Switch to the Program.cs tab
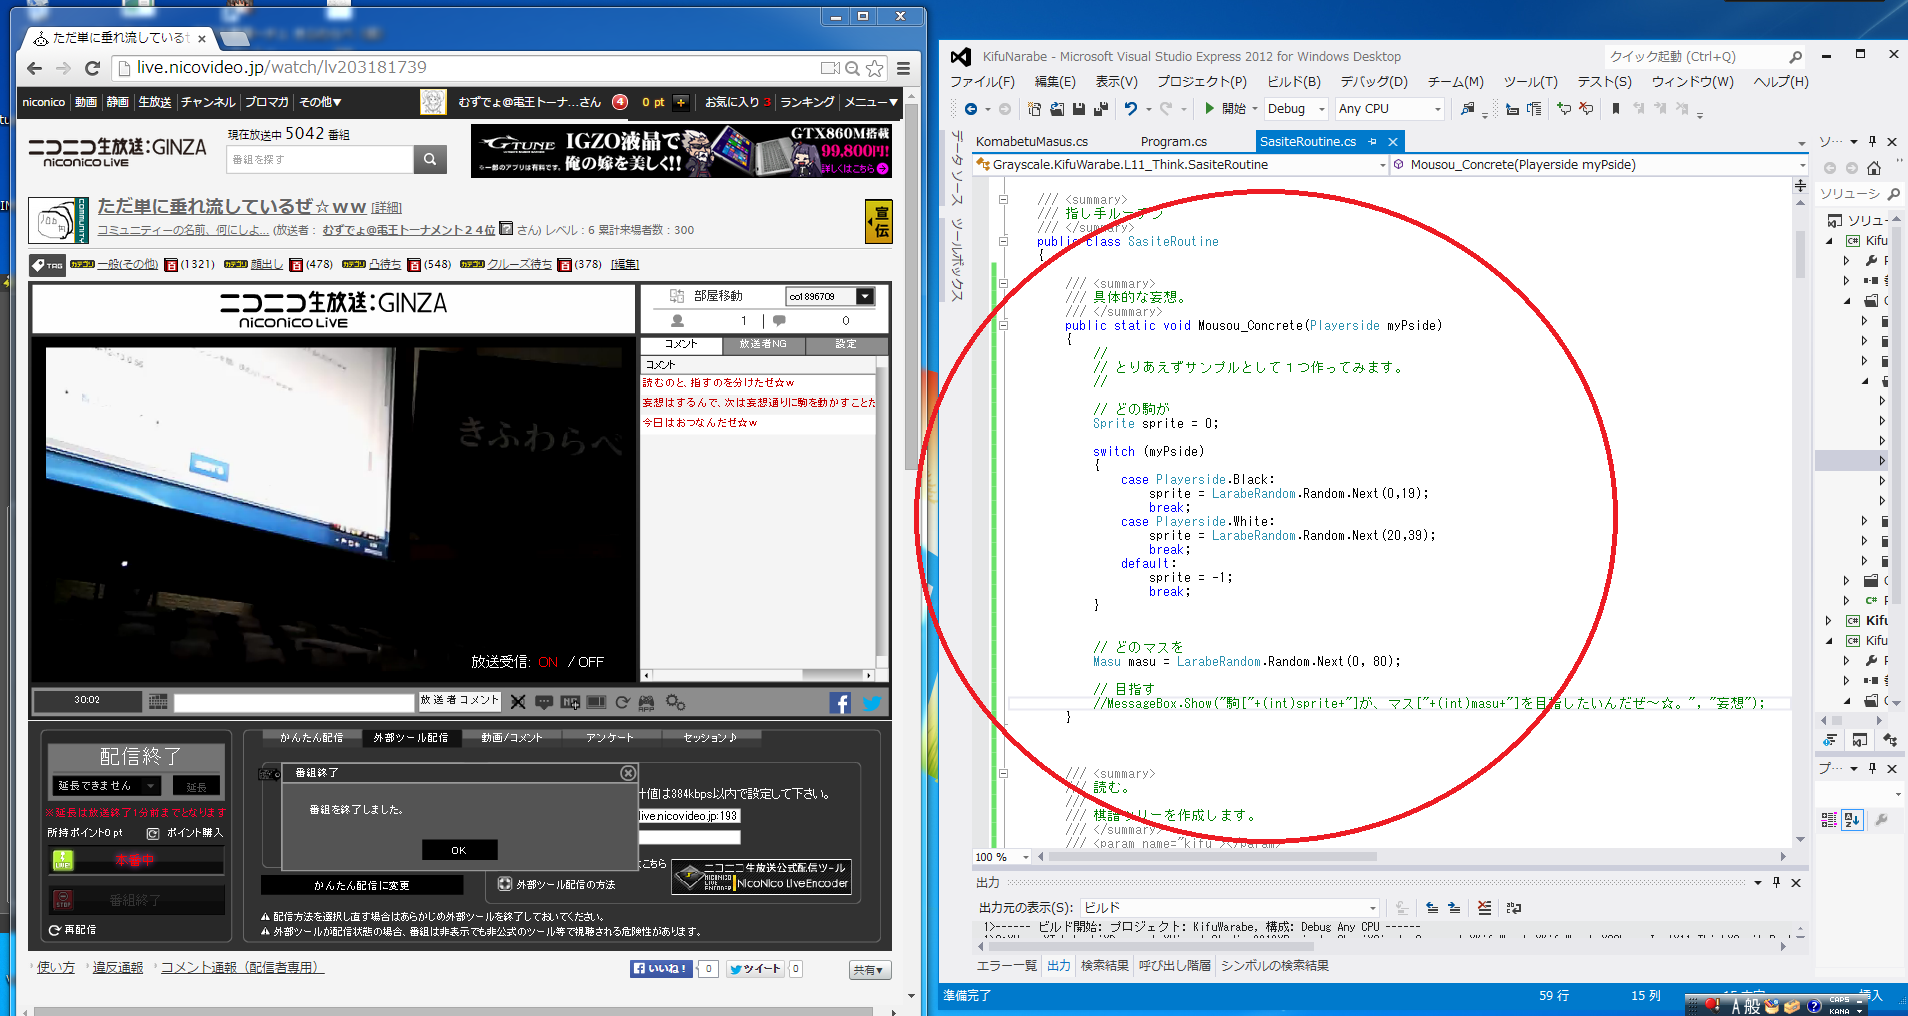 click(x=1173, y=142)
